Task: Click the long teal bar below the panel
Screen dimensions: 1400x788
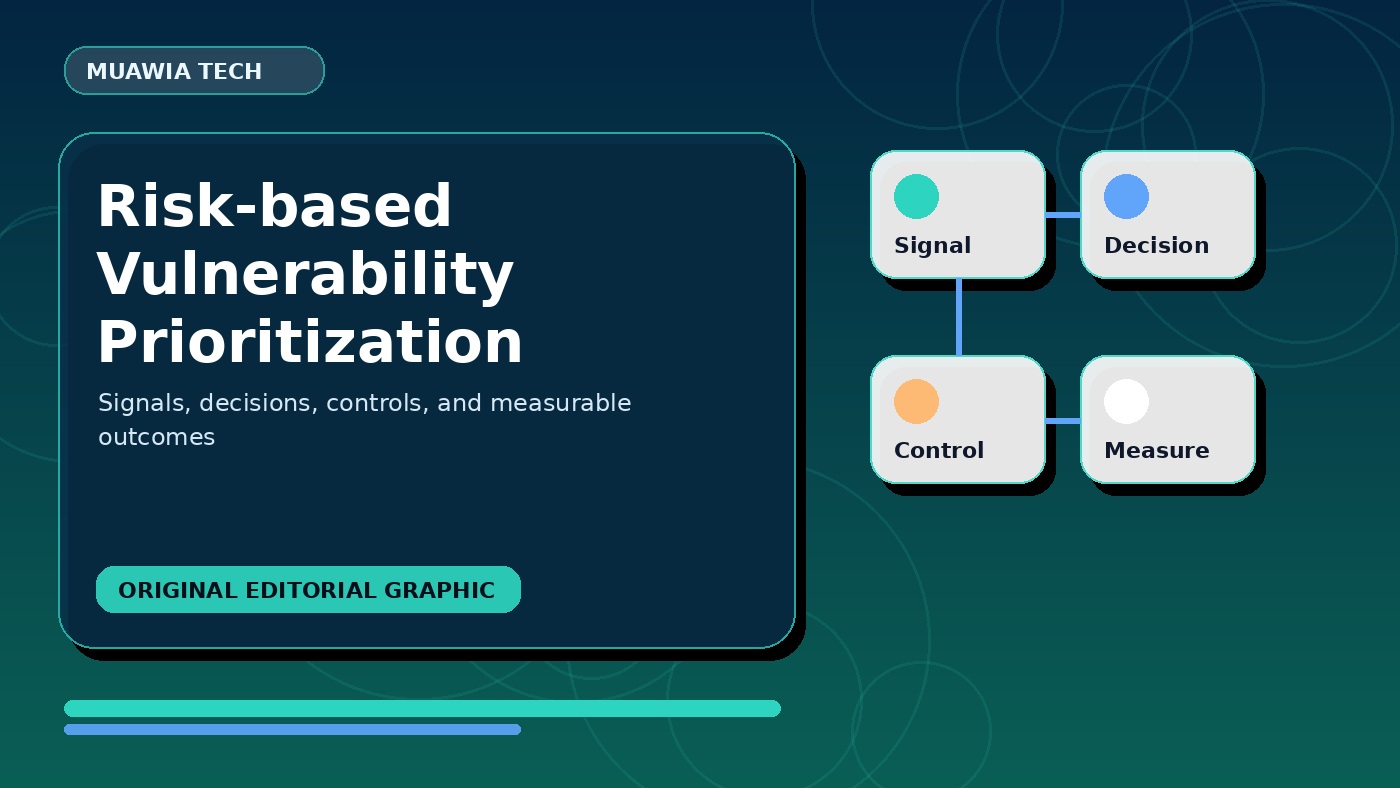Action: pos(422,708)
